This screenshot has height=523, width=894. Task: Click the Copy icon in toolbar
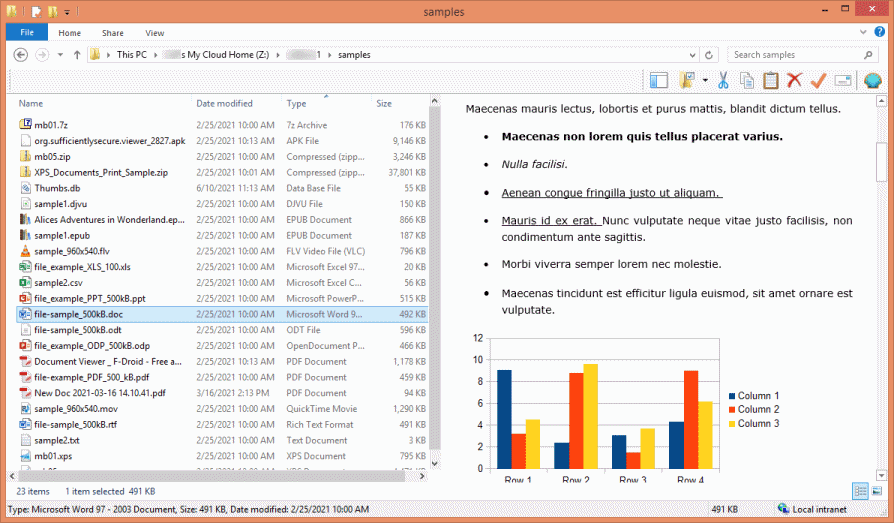(747, 80)
